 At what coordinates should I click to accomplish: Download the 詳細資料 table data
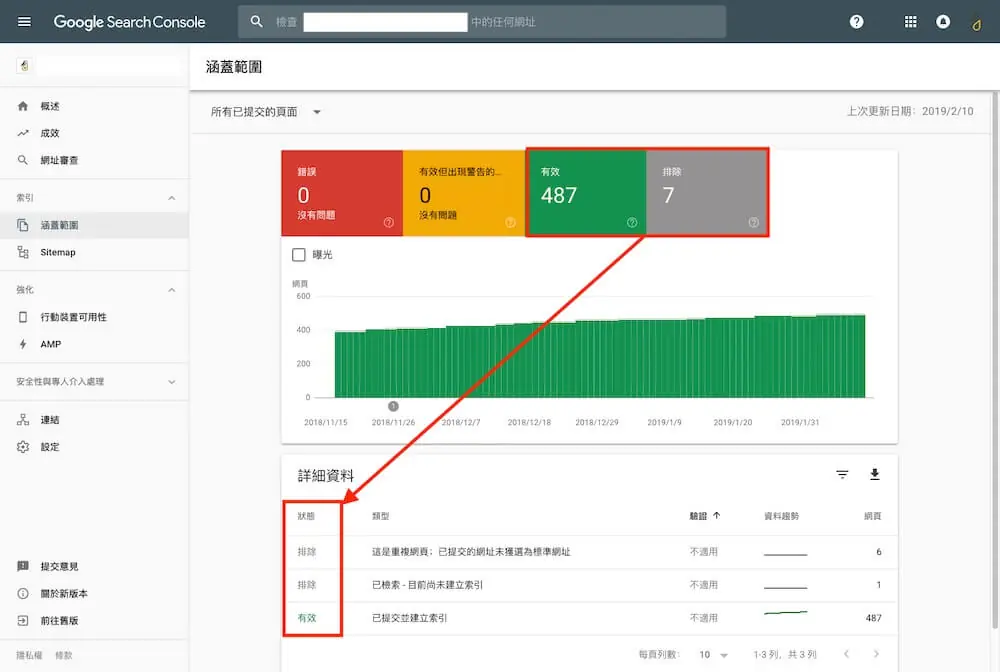pyautogui.click(x=875, y=474)
